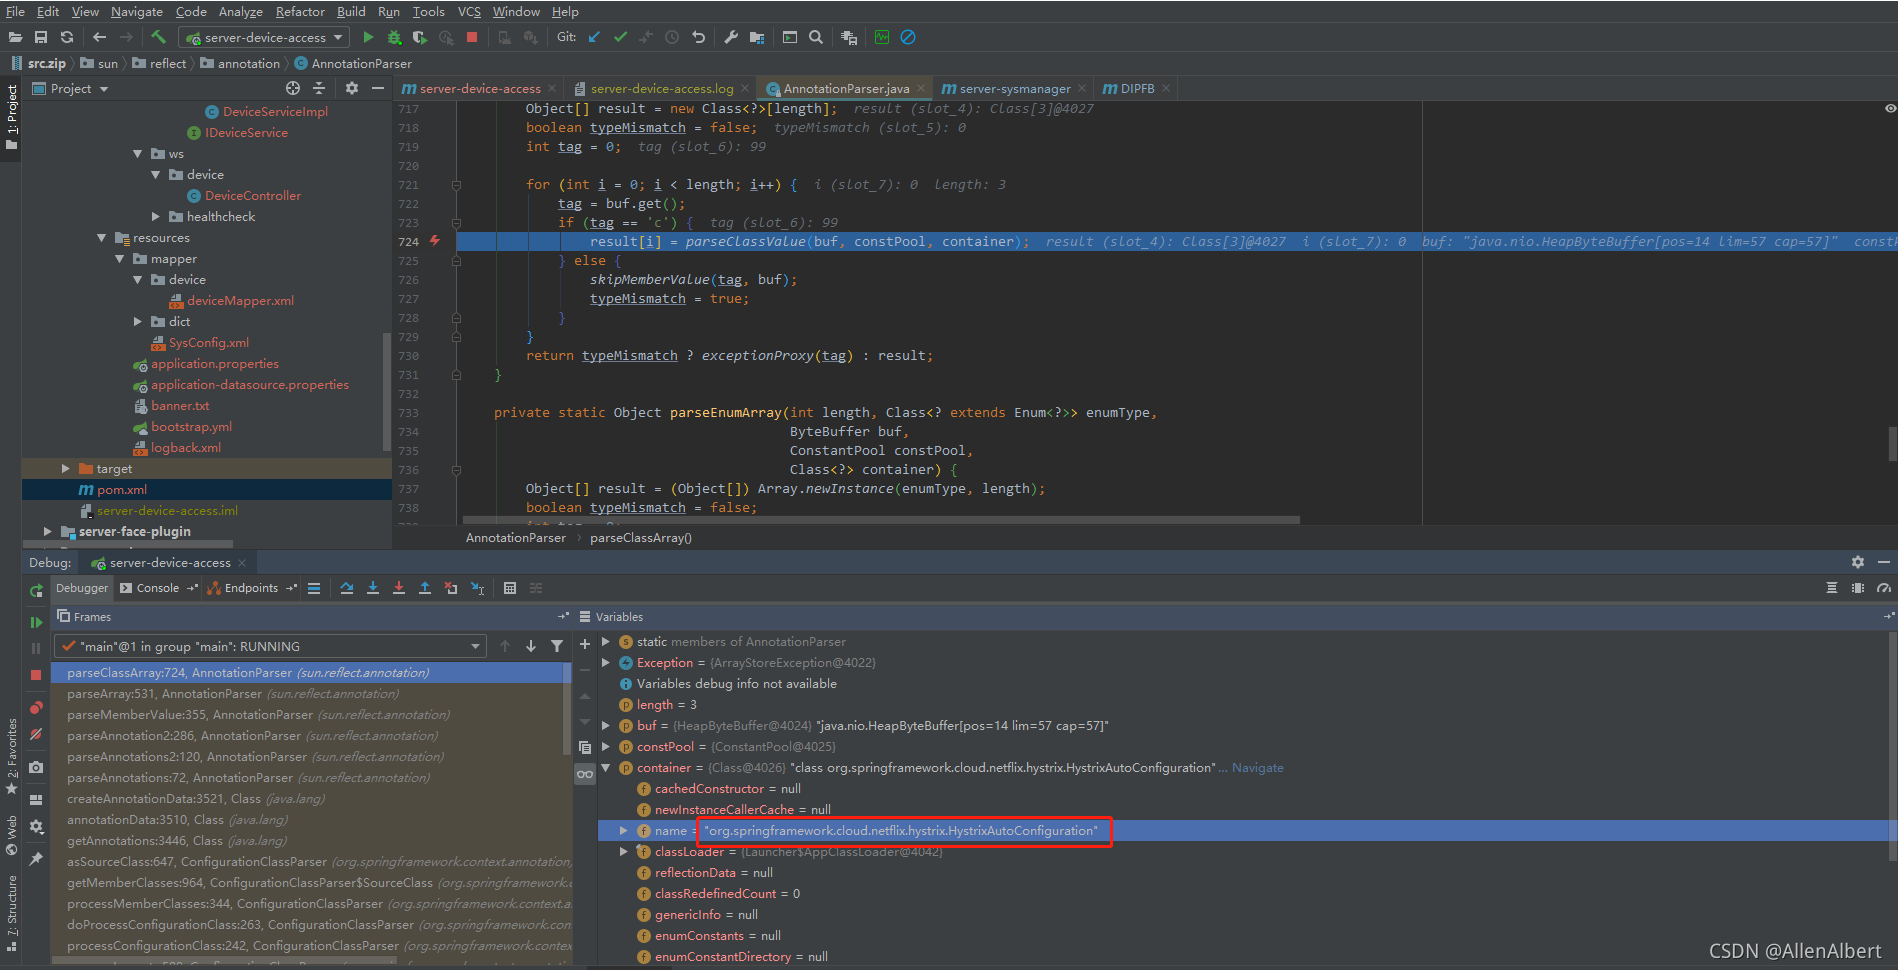Screen dimensions: 1898x970
Task: Collapse the resources folder in the tree
Action: point(101,238)
